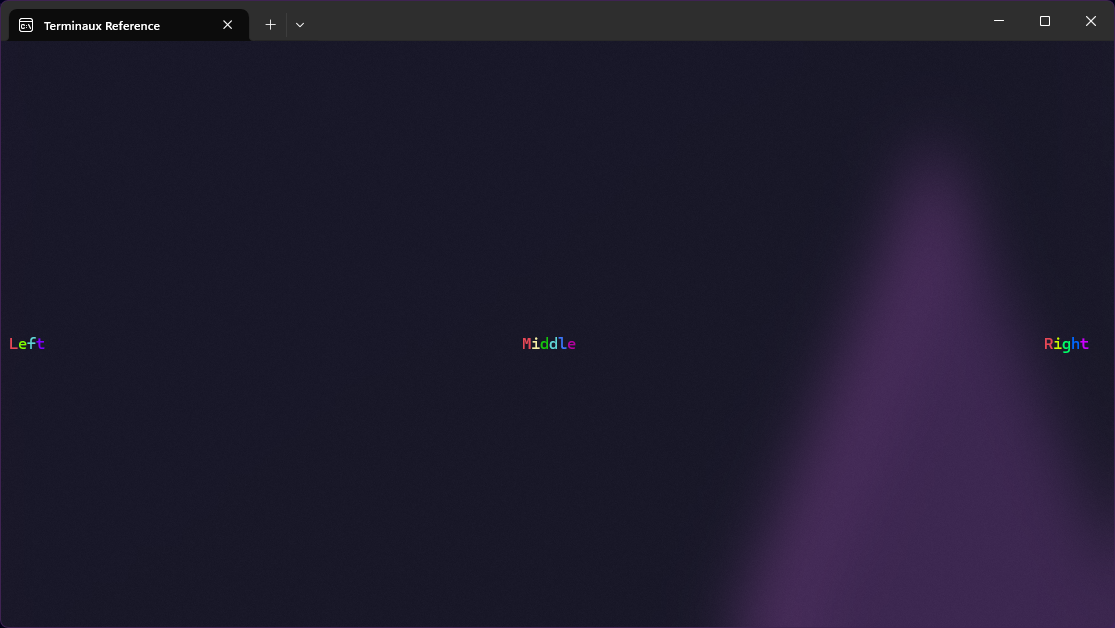1115x628 pixels.
Task: Close the Terminaux Reference tab
Action: click(227, 25)
